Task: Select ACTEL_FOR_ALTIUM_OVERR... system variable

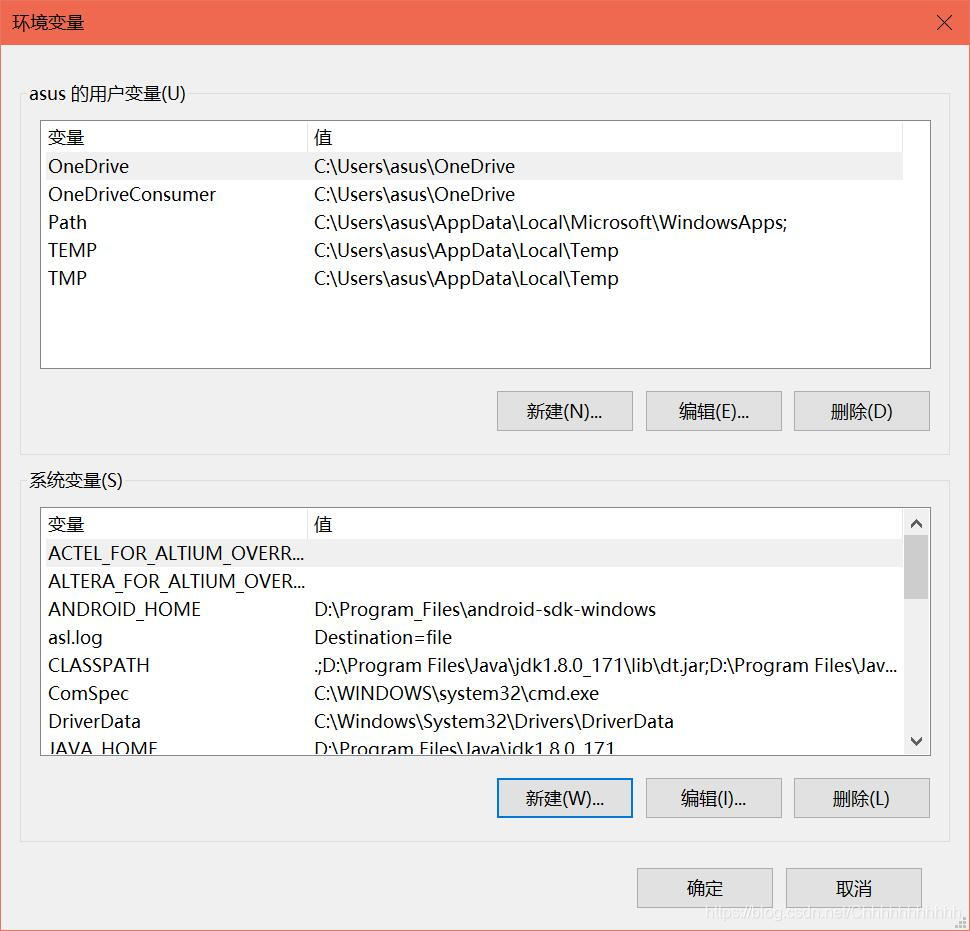Action: pyautogui.click(x=474, y=553)
